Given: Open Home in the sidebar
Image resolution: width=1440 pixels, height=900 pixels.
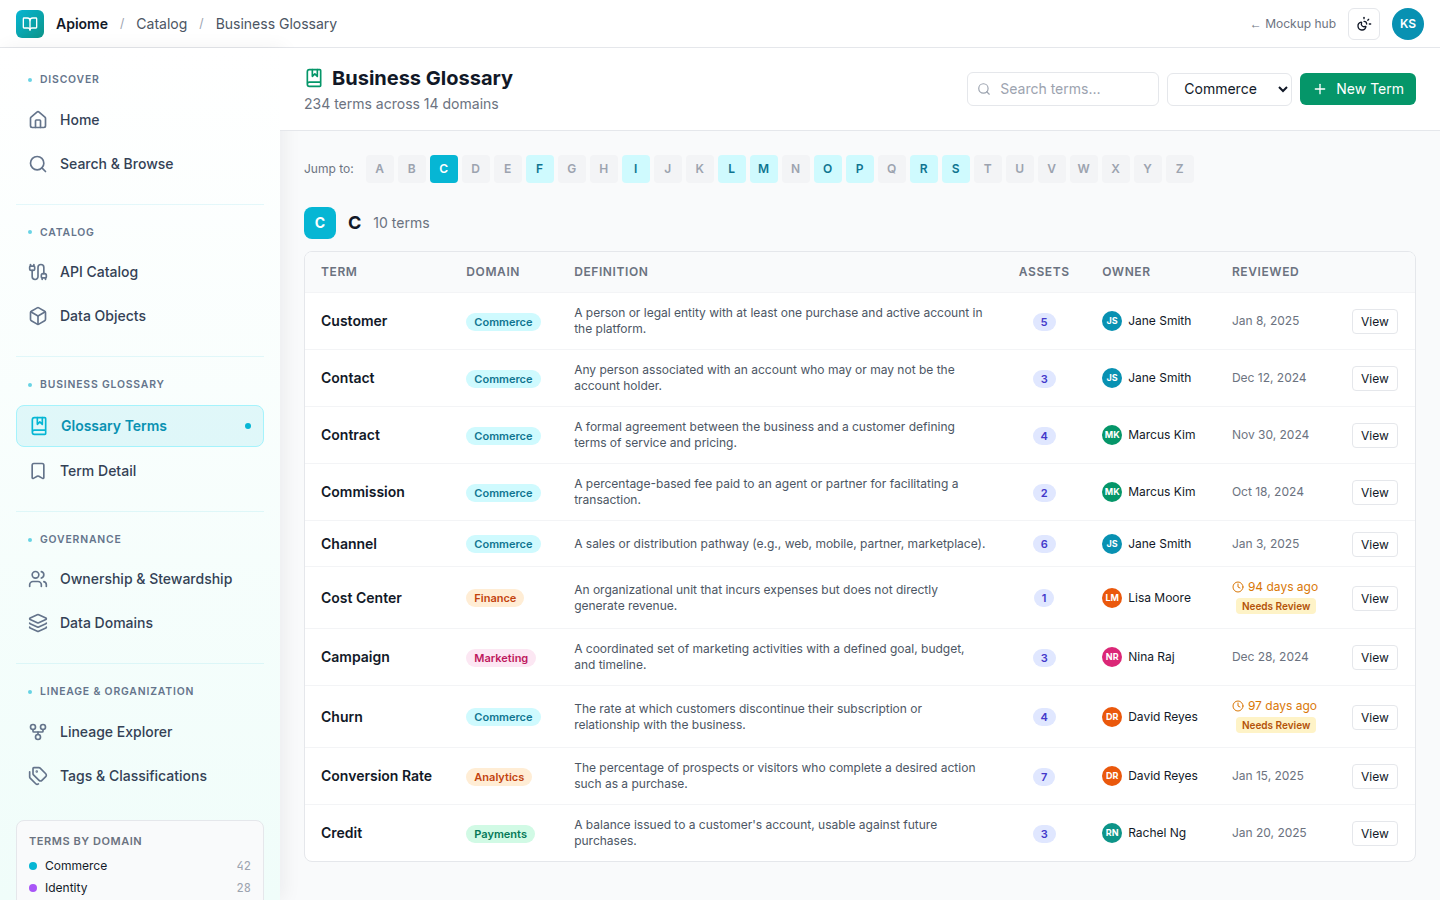Looking at the screenshot, I should (x=140, y=120).
